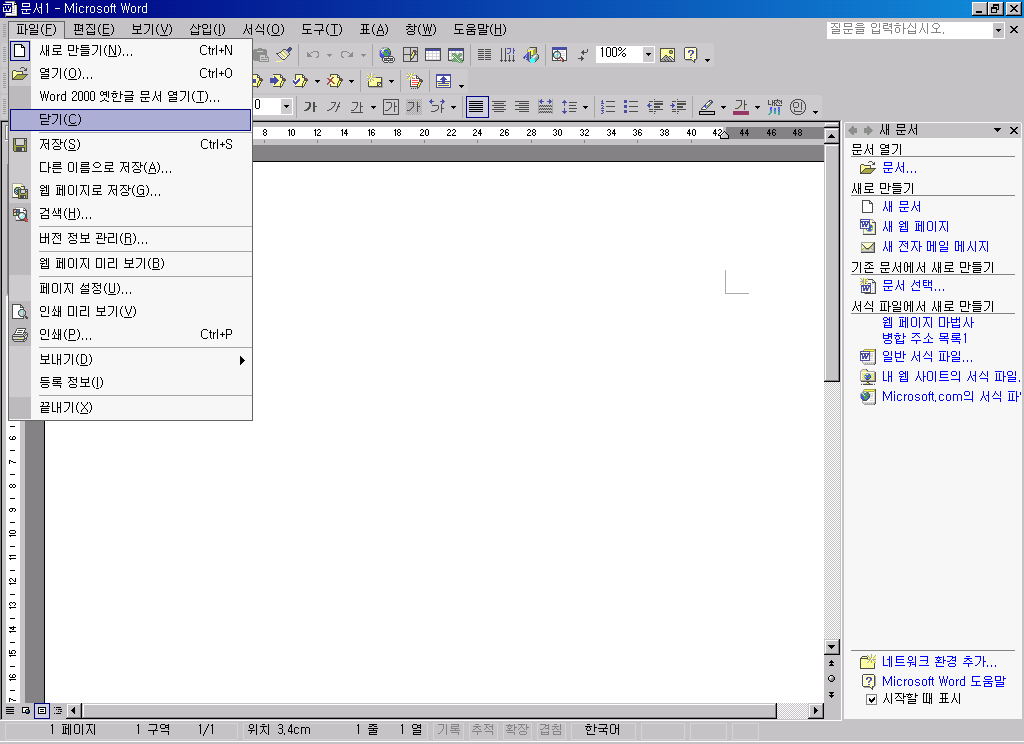
Task: Click the Increase Indent icon
Action: [679, 107]
